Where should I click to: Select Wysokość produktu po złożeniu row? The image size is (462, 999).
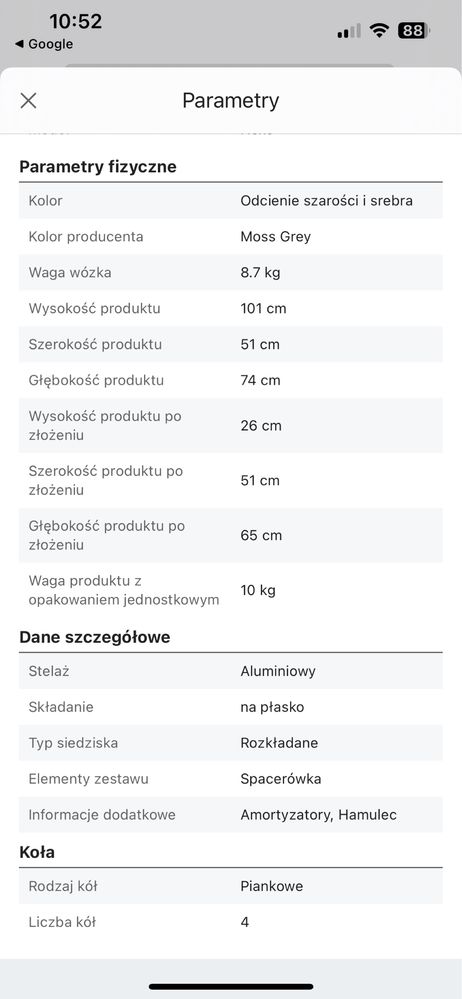231,426
